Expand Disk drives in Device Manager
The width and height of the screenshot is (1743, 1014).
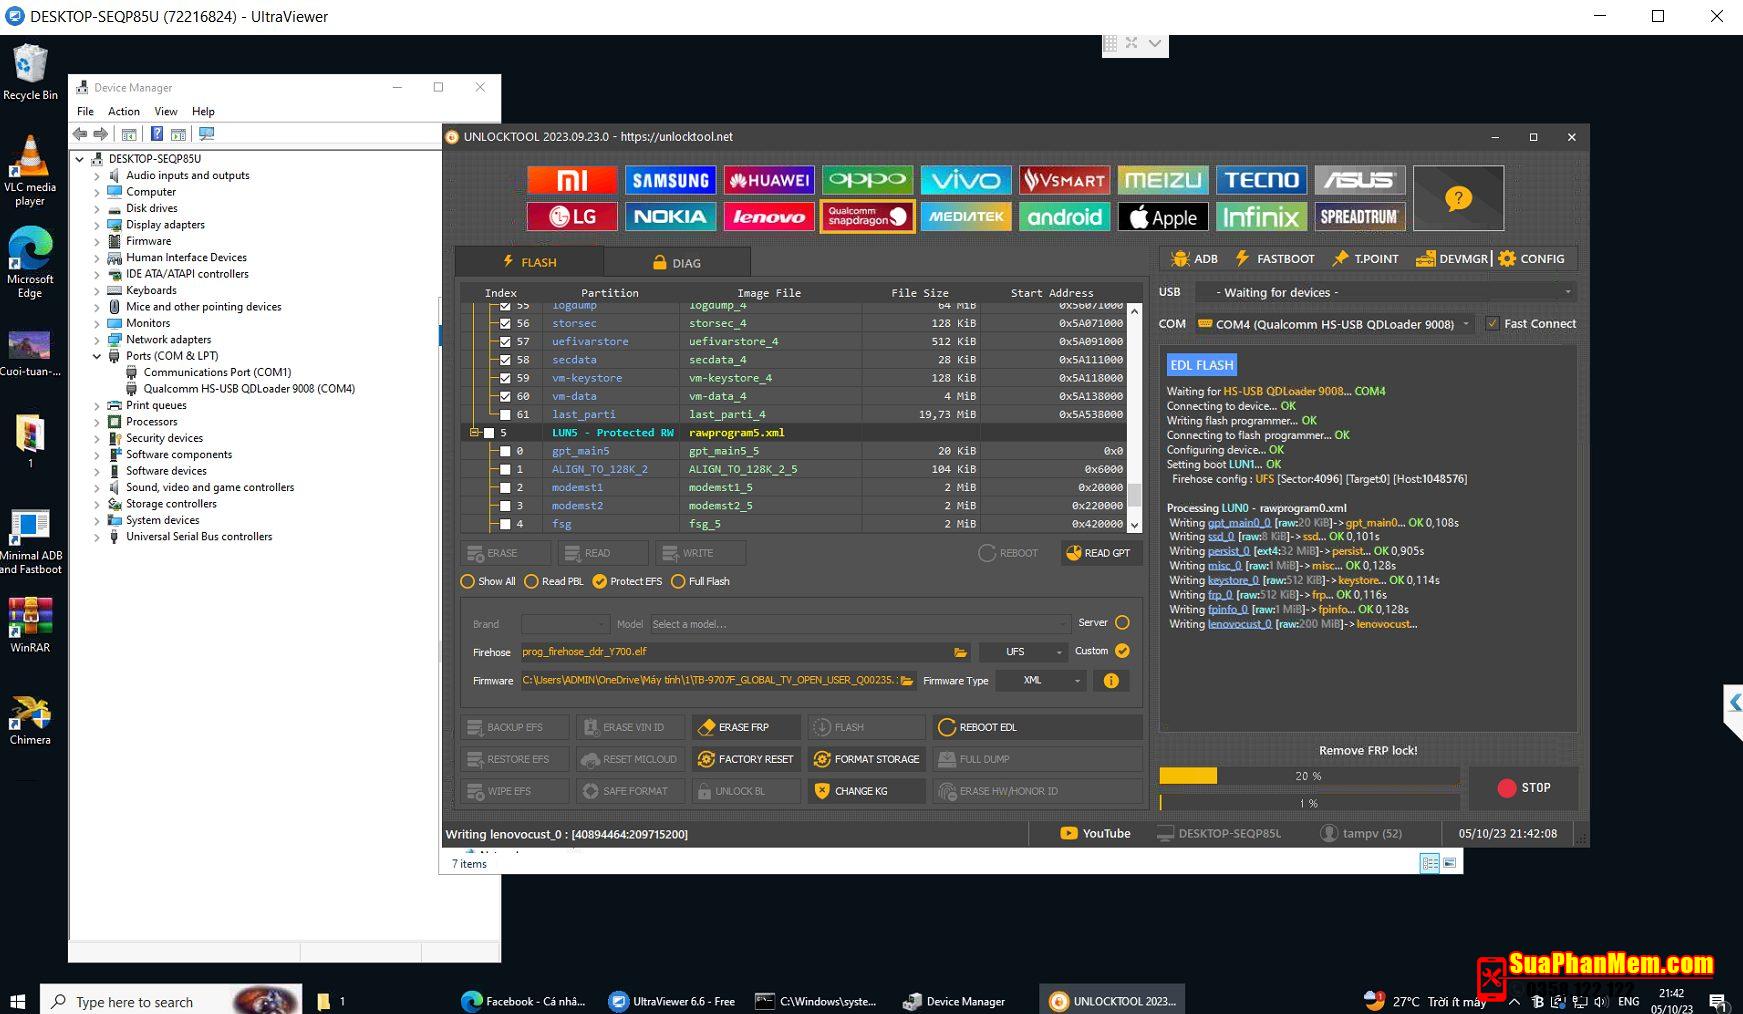point(97,209)
